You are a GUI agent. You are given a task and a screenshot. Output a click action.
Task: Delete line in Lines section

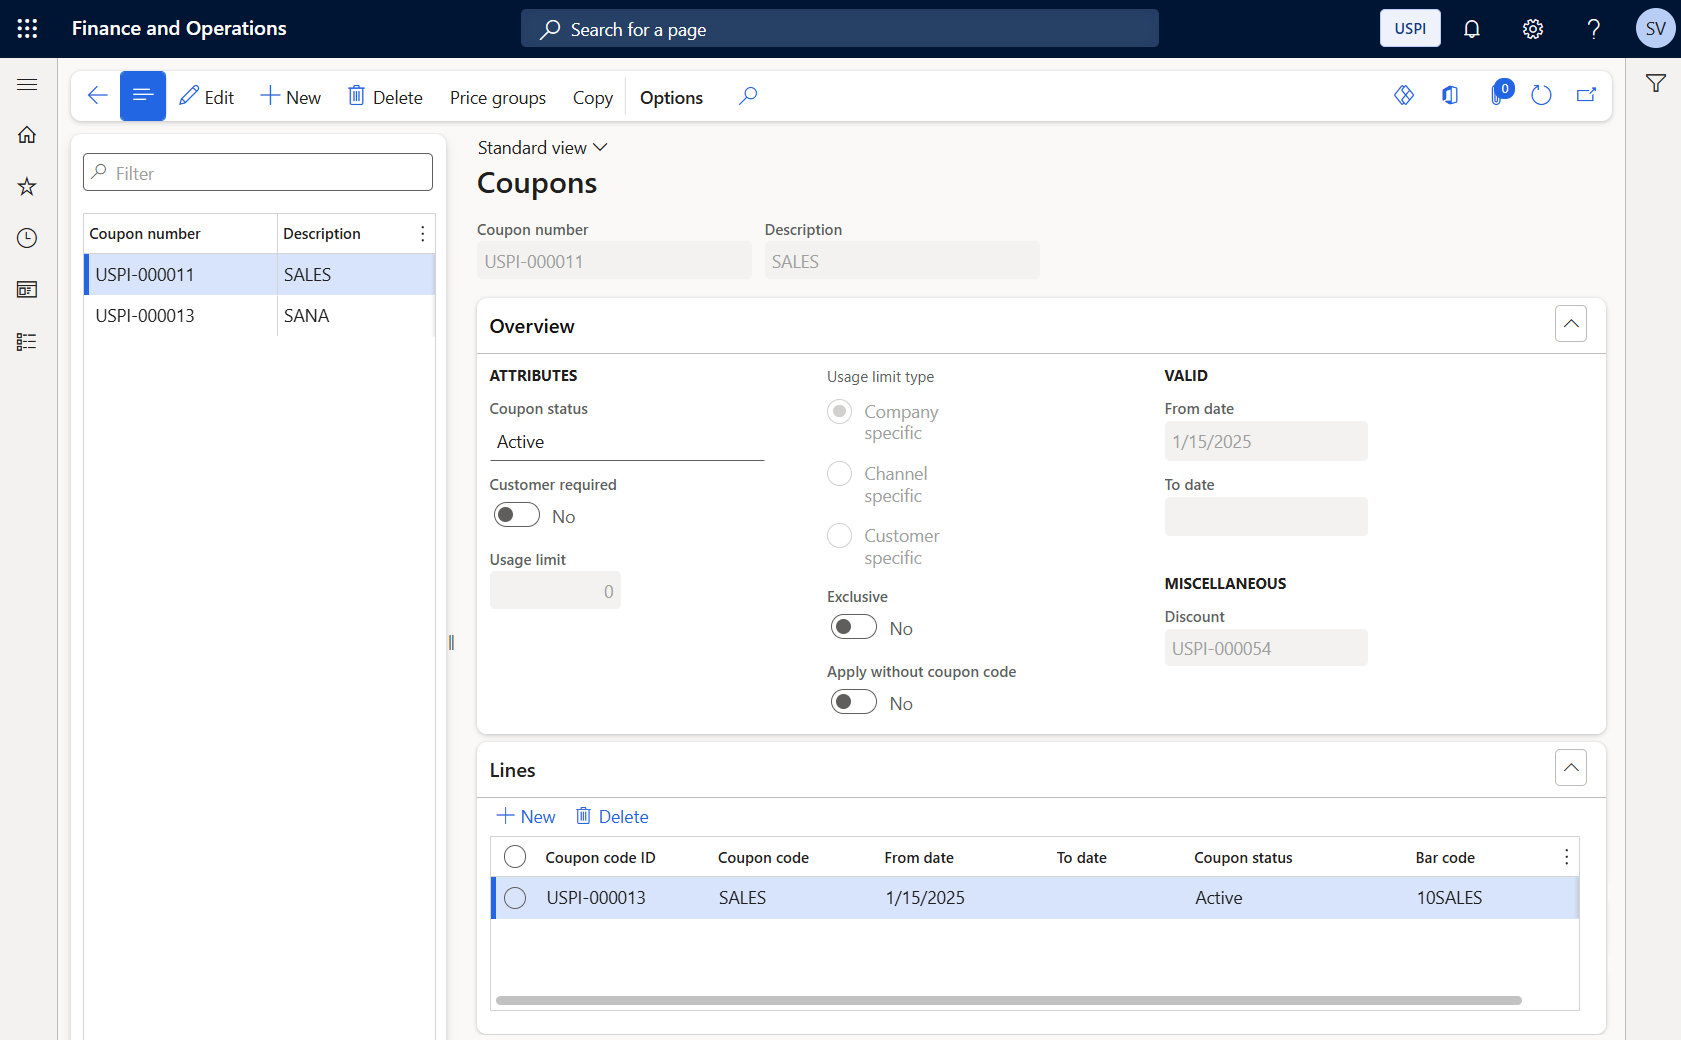click(x=612, y=817)
